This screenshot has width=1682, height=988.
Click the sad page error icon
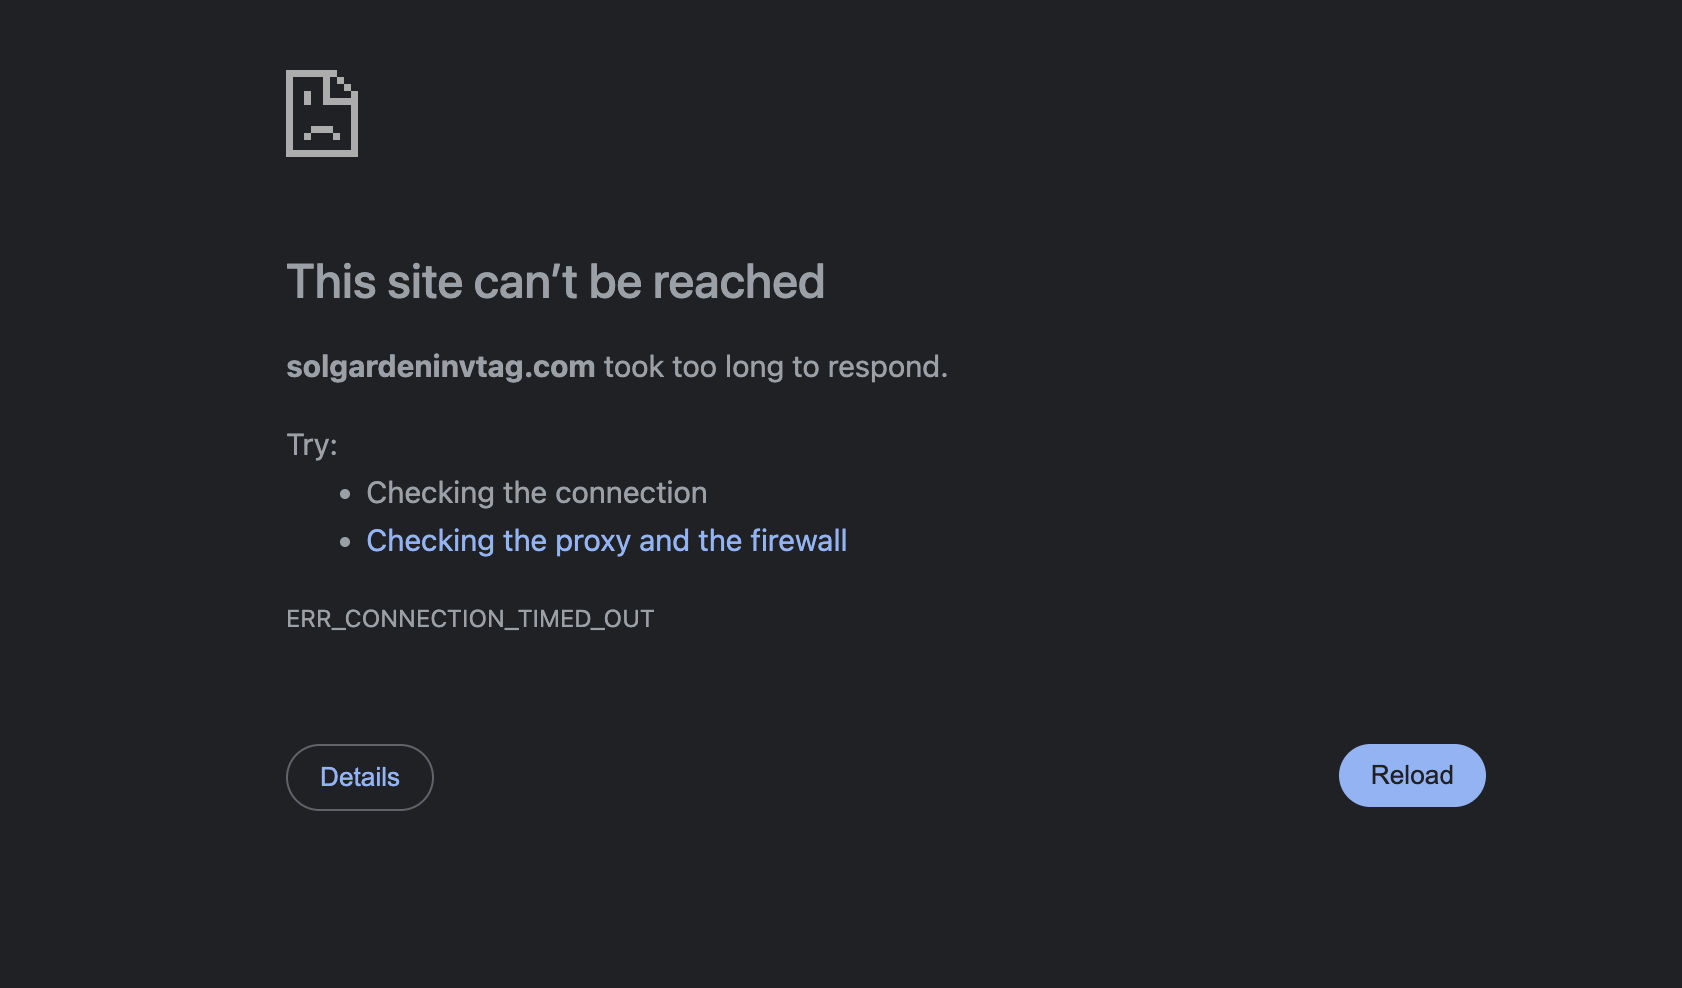[321, 113]
